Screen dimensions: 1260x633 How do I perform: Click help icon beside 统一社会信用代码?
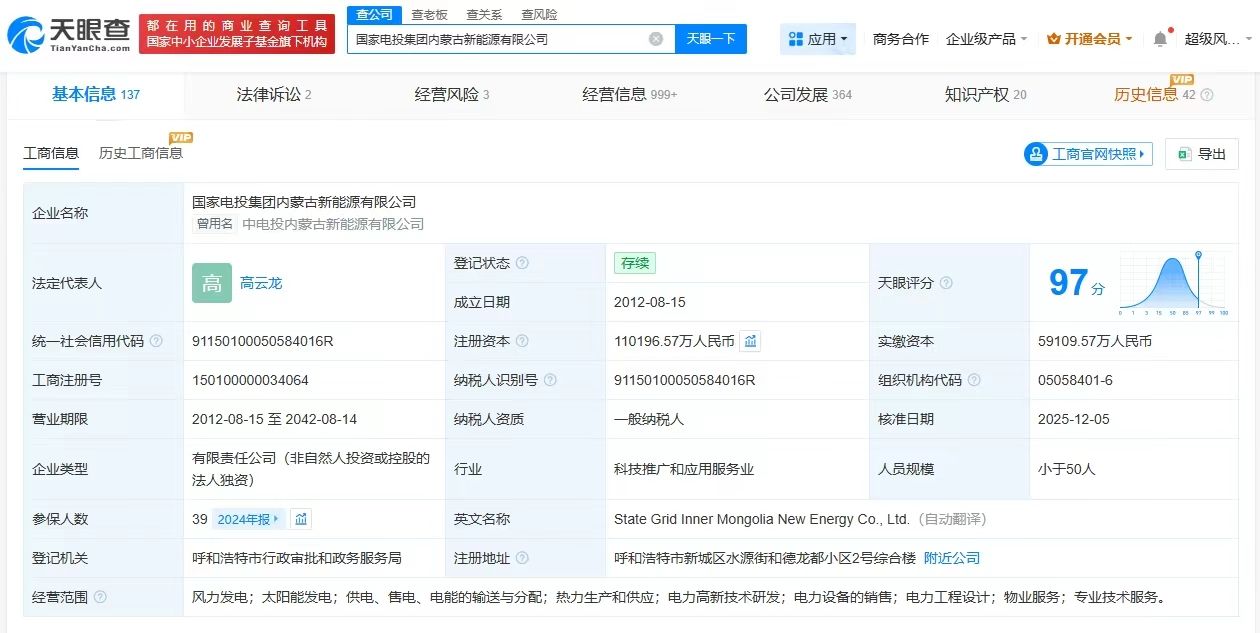[x=156, y=342]
